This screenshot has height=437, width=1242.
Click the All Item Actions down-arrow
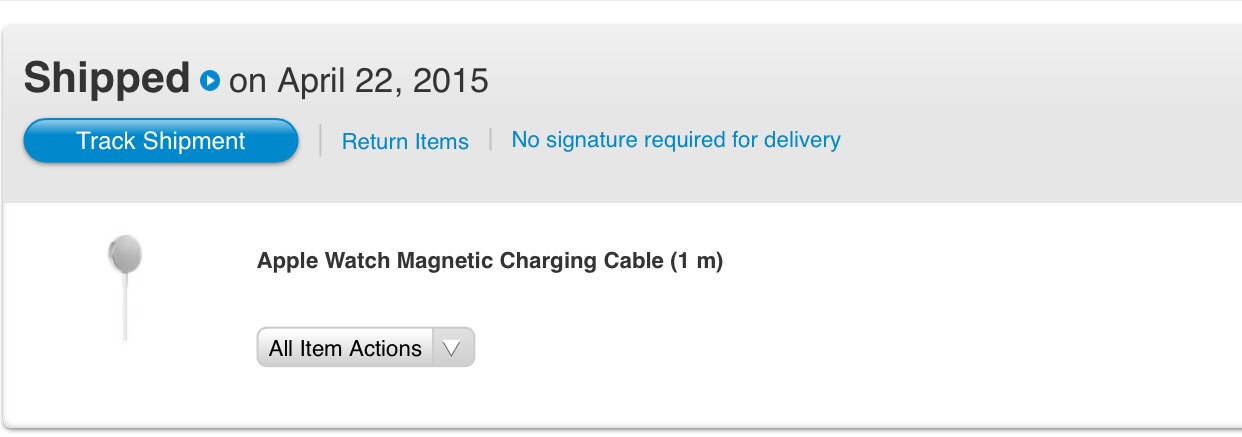tap(452, 348)
